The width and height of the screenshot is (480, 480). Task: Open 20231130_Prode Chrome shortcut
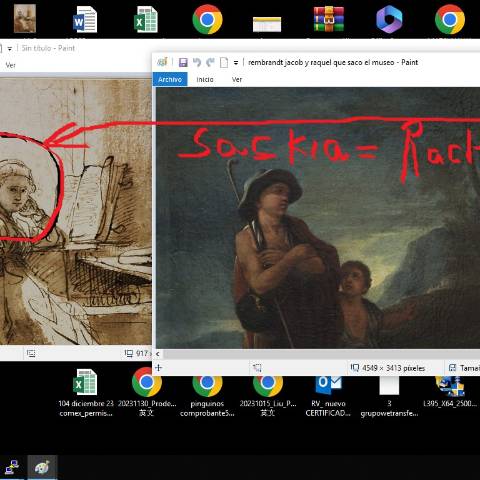coord(147,393)
